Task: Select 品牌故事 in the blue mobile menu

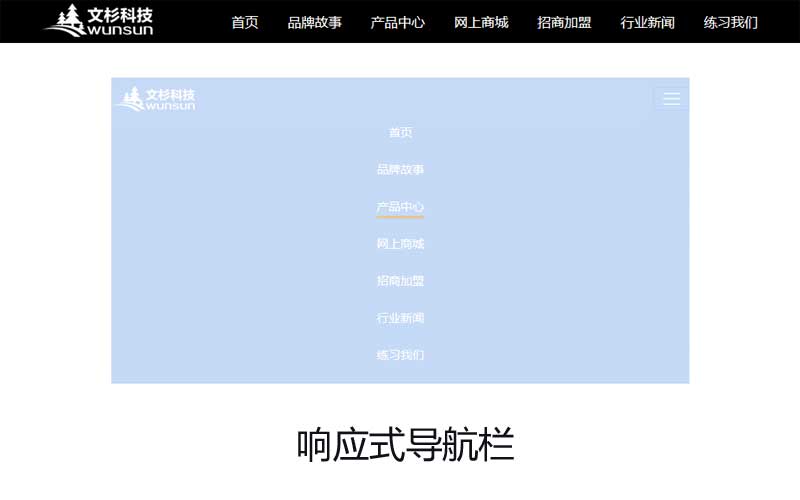Action: pyautogui.click(x=401, y=169)
